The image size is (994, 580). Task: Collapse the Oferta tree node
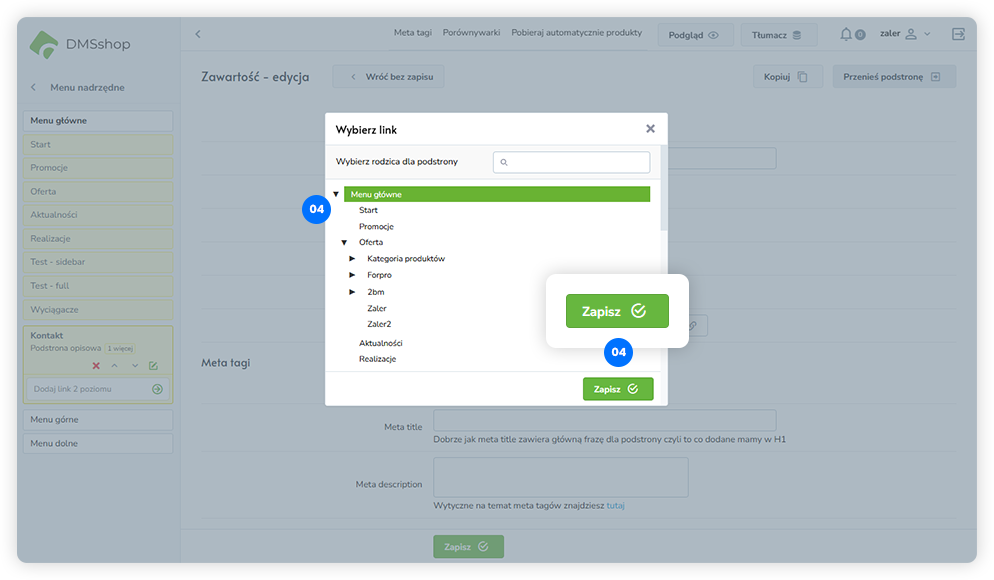[344, 243]
